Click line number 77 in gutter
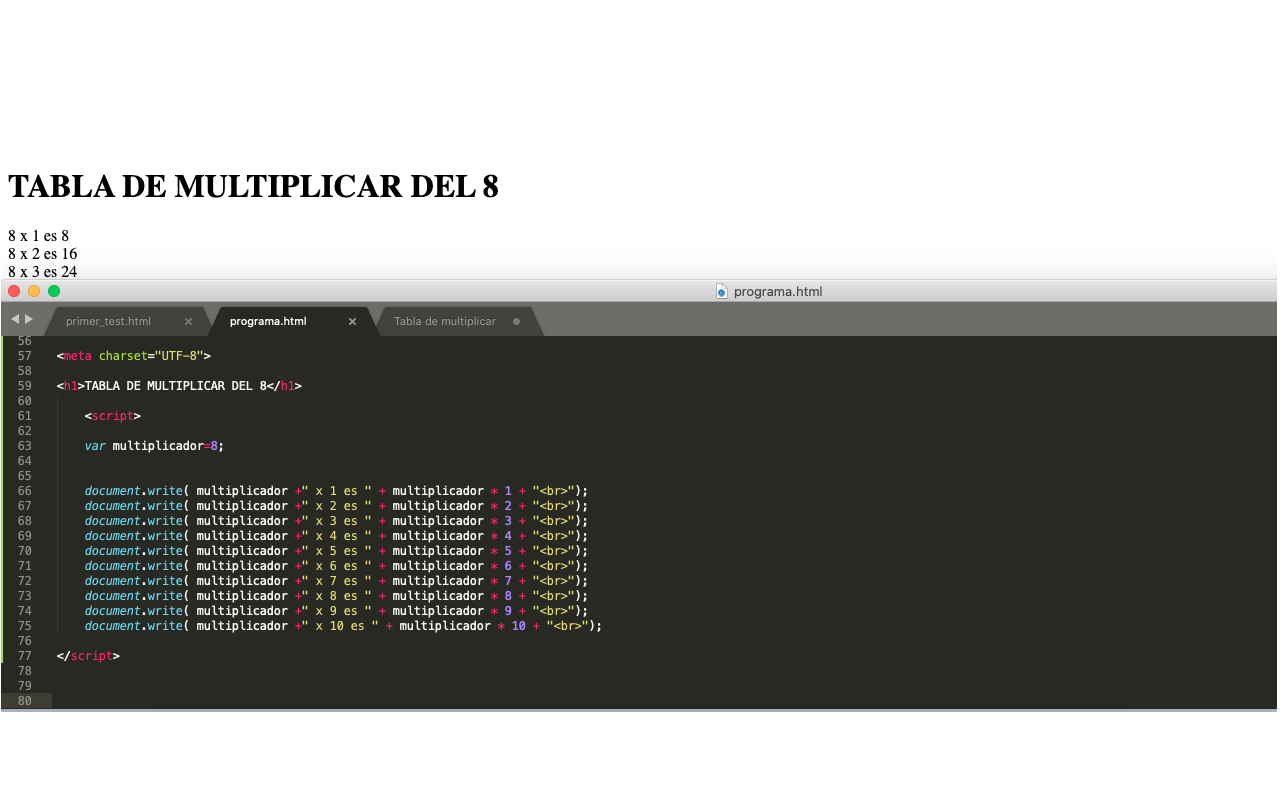The width and height of the screenshot is (1280, 800). click(x=25, y=656)
